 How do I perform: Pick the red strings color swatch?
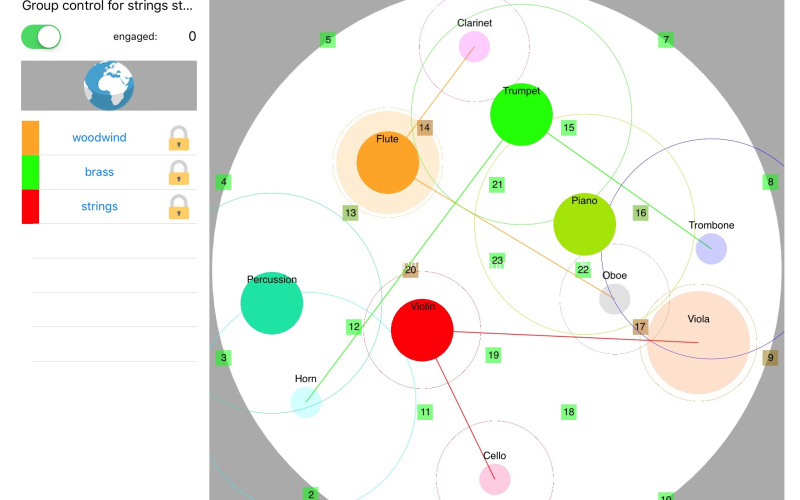coord(30,207)
